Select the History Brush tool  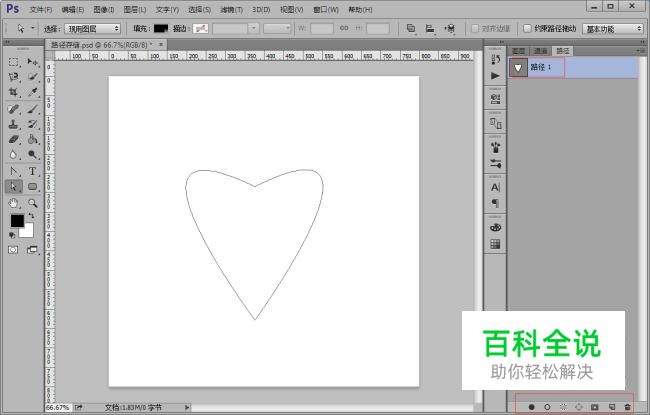point(32,124)
